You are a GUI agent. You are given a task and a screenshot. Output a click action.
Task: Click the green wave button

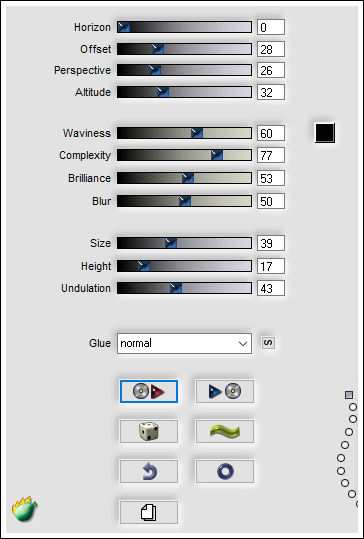[x=225, y=431]
